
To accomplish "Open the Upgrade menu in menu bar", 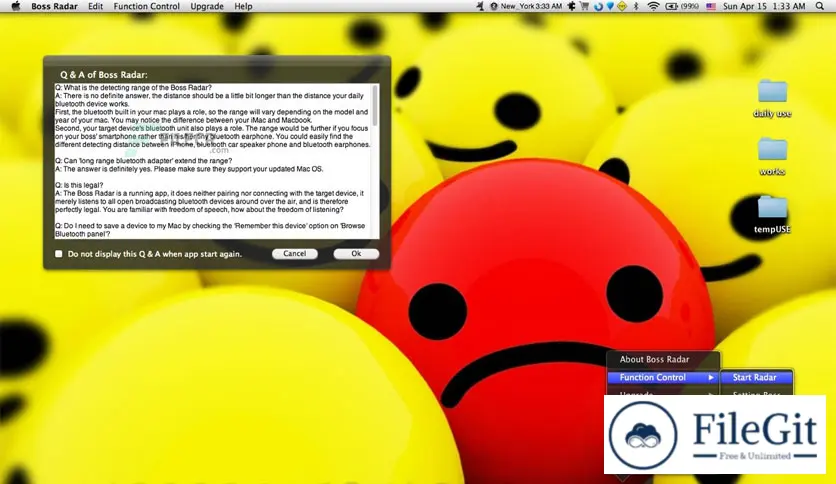I will 207,6.
